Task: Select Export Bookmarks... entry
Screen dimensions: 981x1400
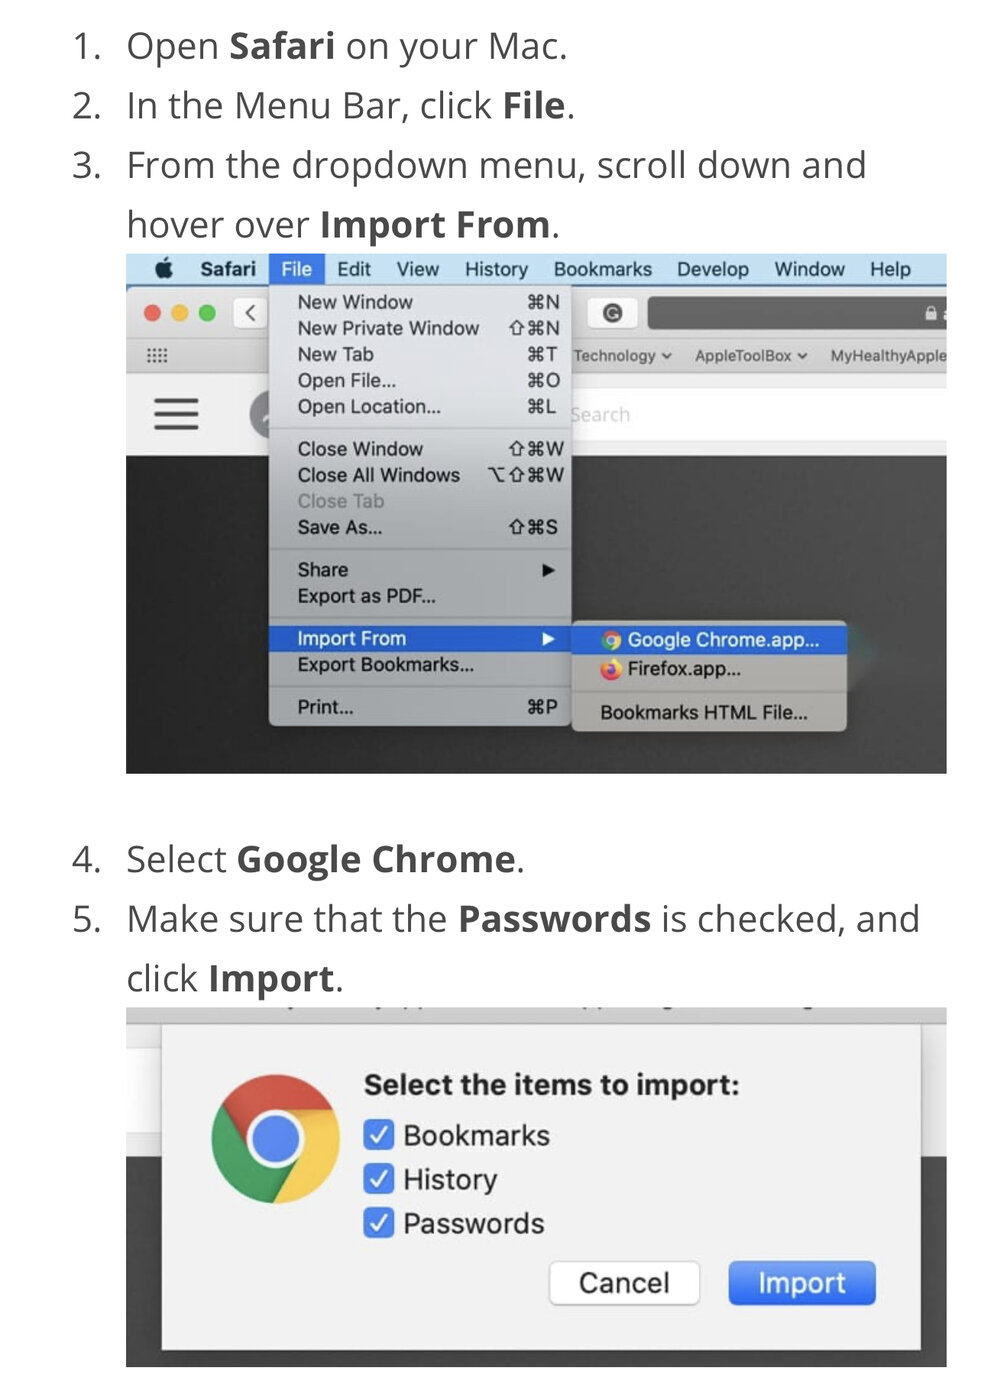Action: coord(420,665)
